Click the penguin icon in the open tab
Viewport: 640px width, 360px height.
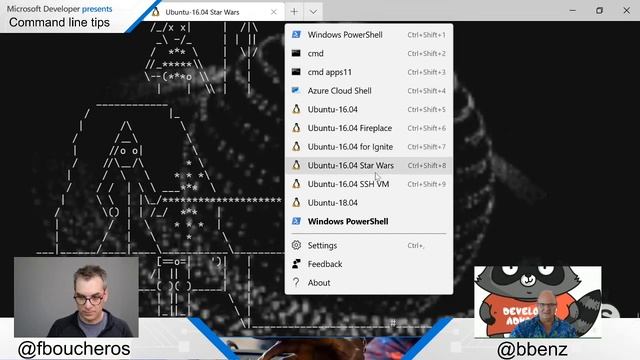click(x=156, y=12)
